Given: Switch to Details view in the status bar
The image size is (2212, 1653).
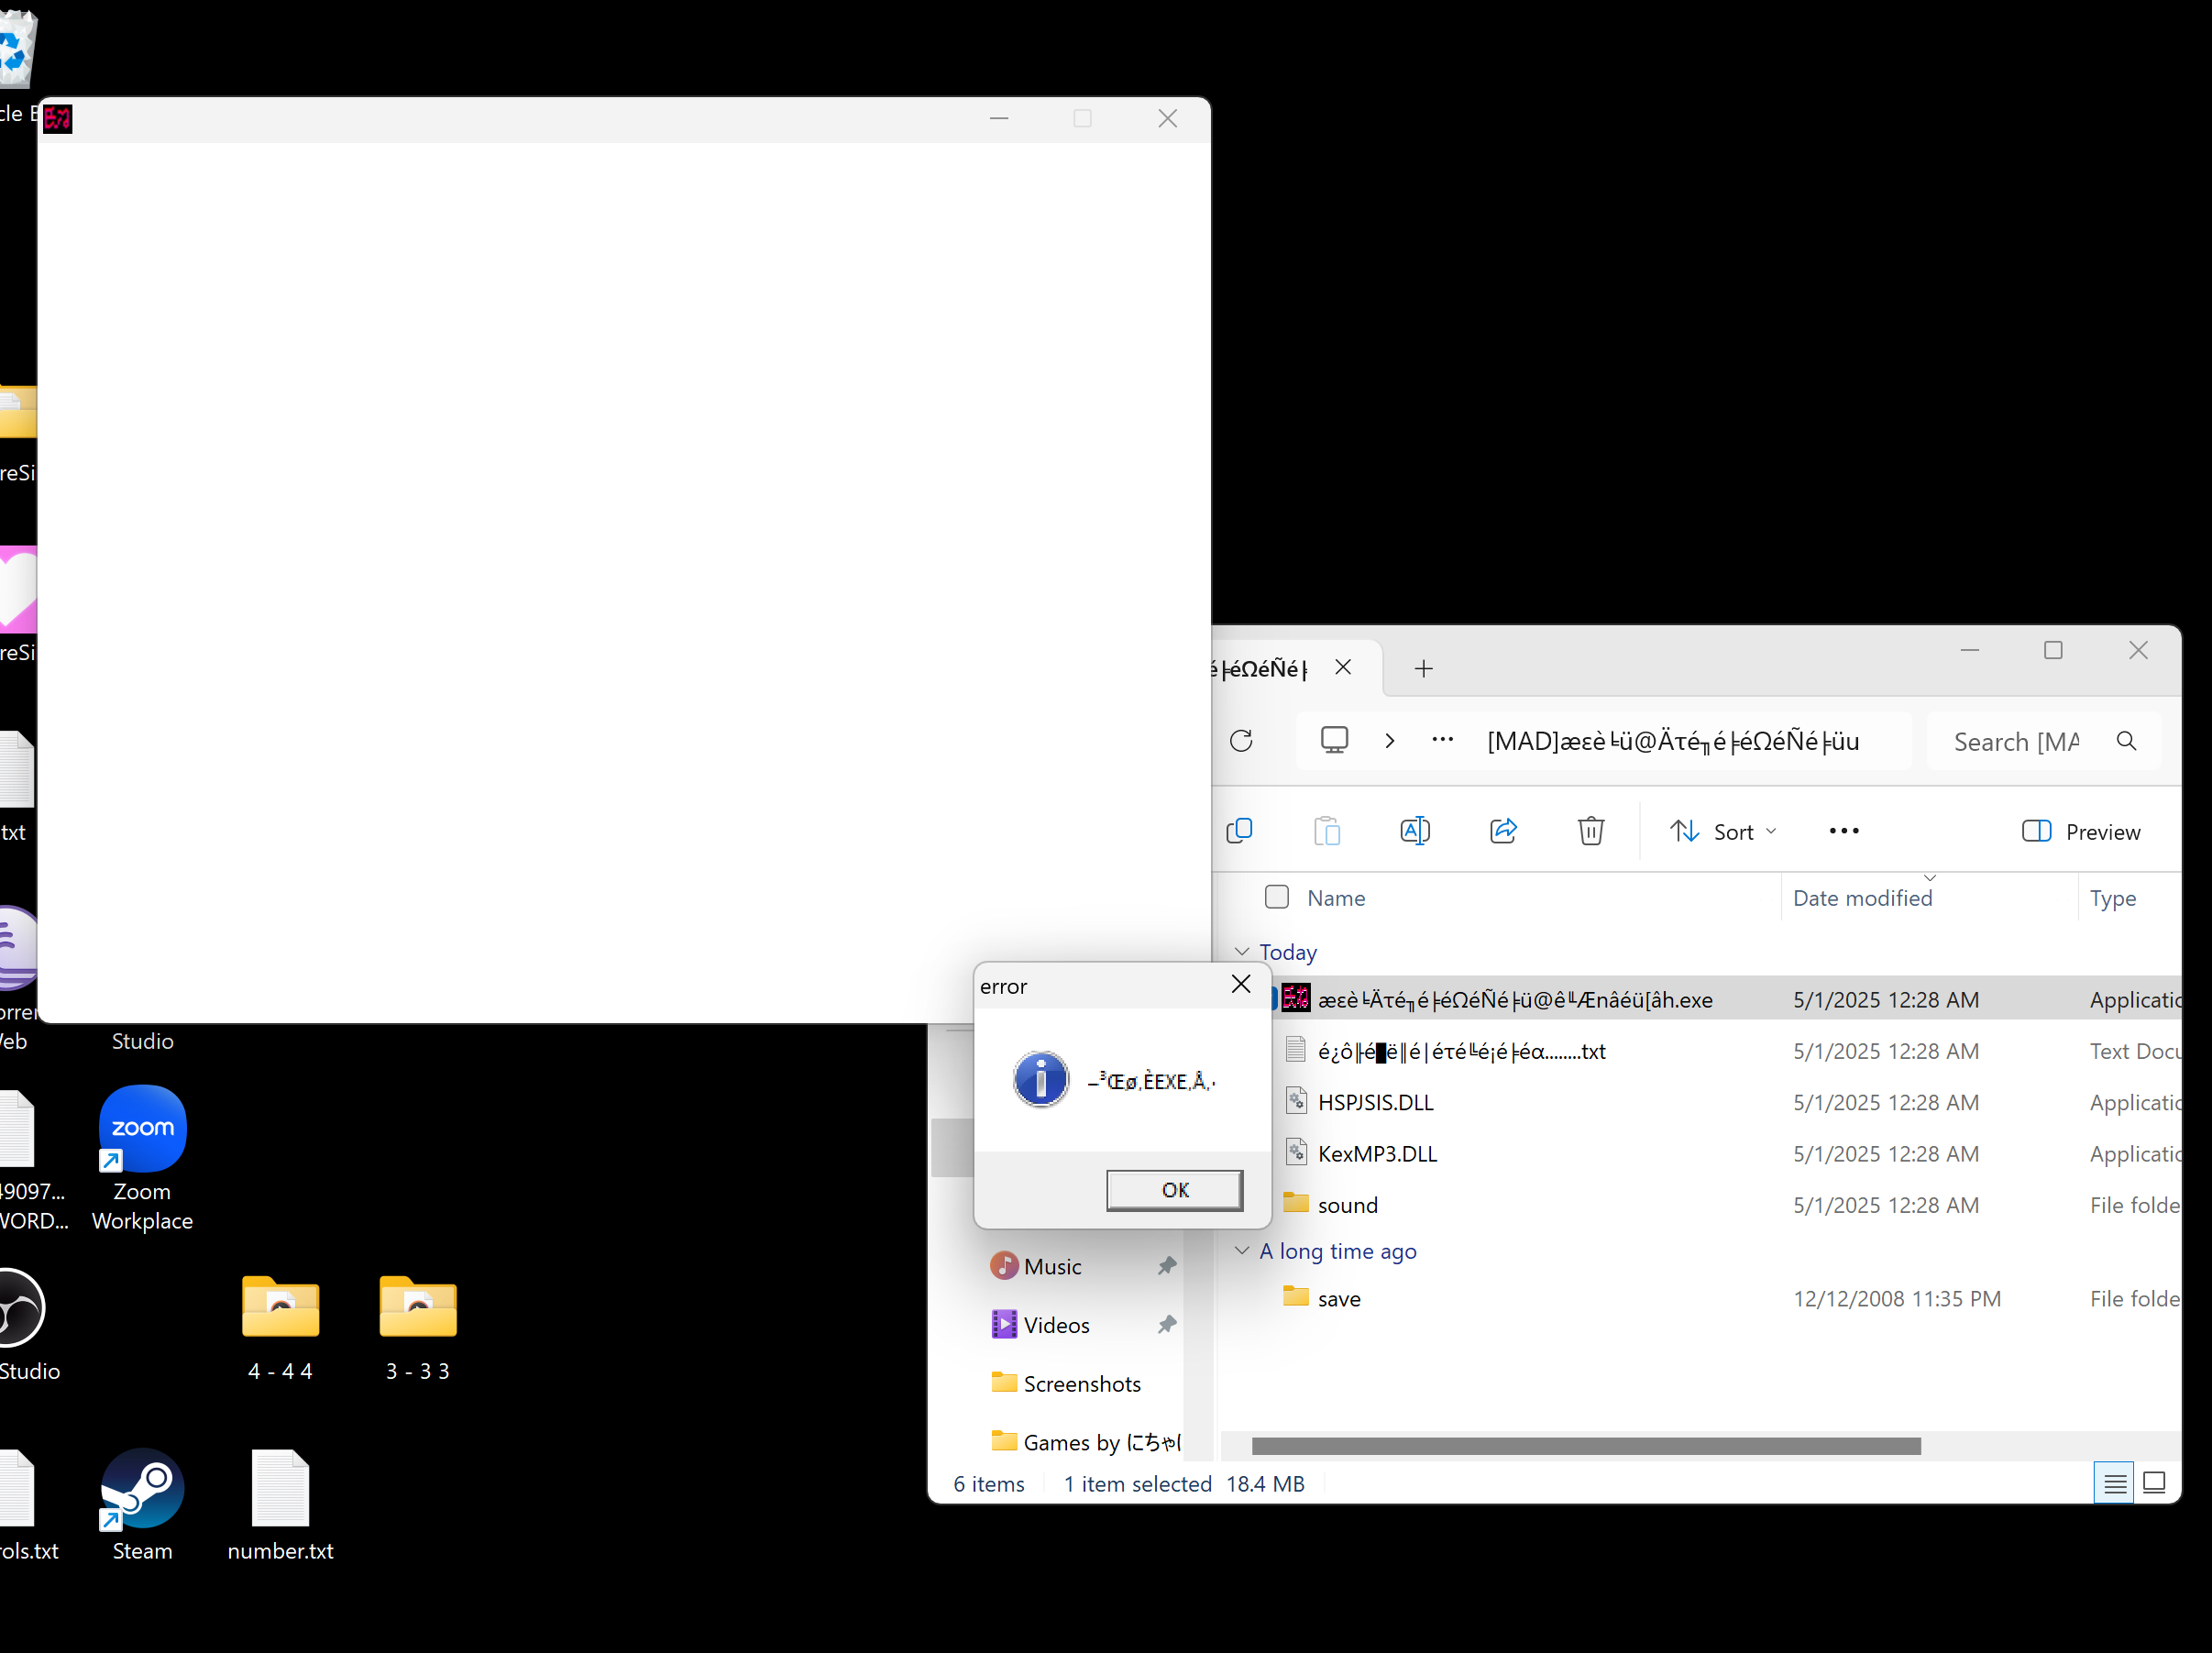Looking at the screenshot, I should click(2114, 1483).
